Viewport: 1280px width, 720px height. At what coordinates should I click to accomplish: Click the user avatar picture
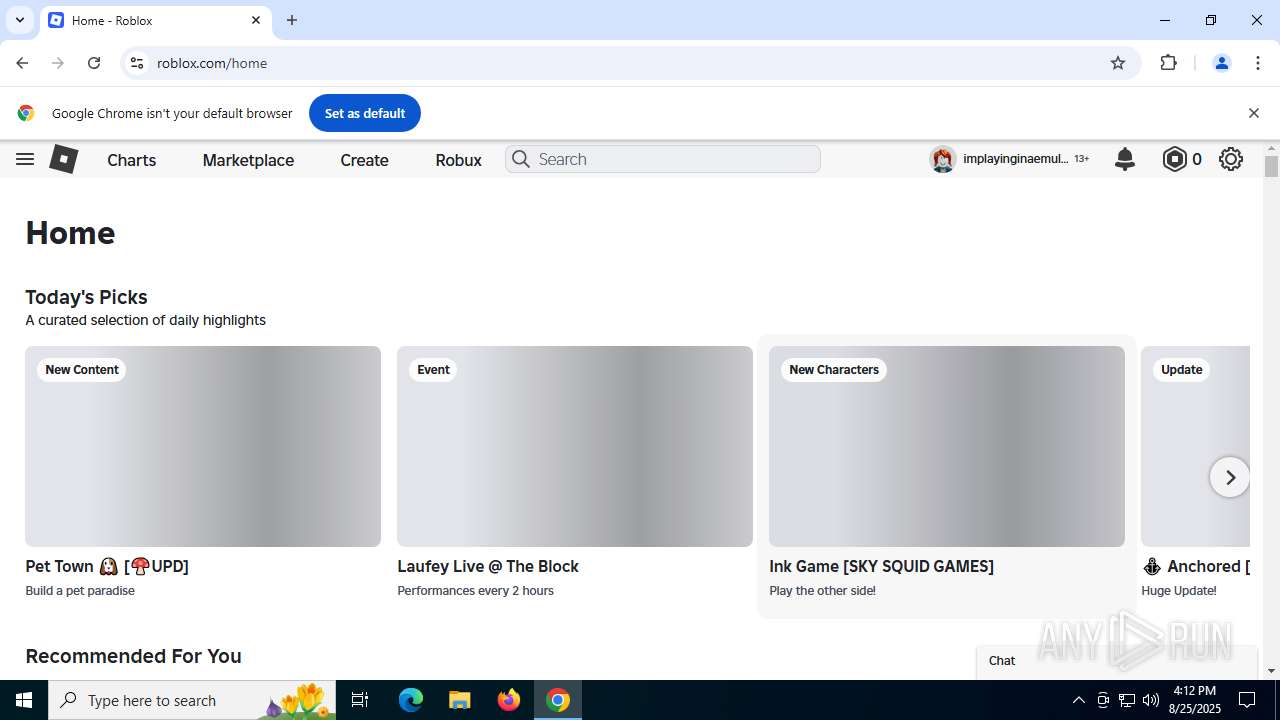pyautogui.click(x=942, y=159)
